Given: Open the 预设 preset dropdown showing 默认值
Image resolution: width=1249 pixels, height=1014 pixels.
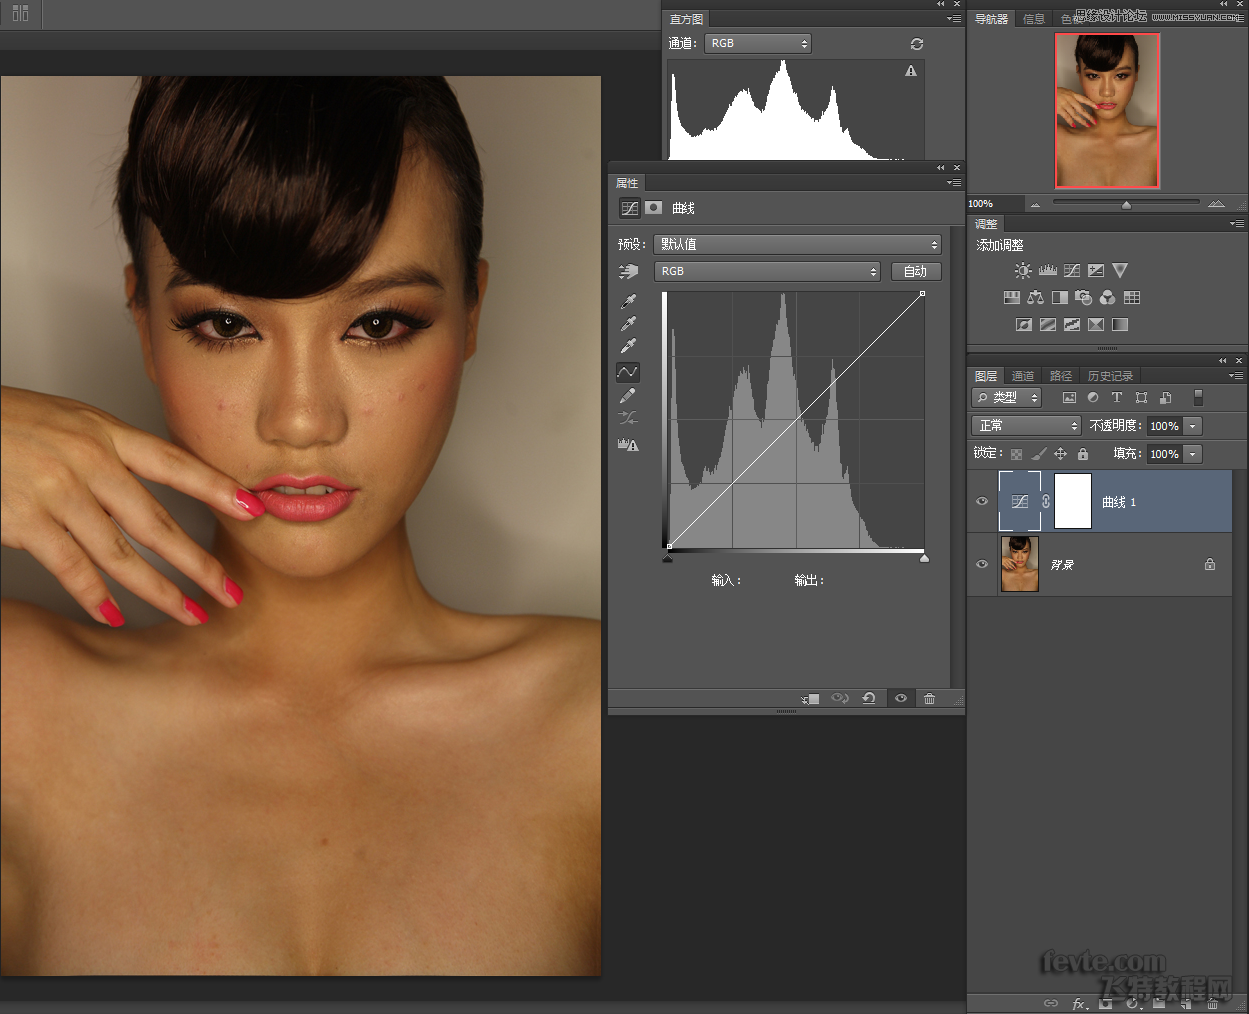Looking at the screenshot, I should (797, 243).
